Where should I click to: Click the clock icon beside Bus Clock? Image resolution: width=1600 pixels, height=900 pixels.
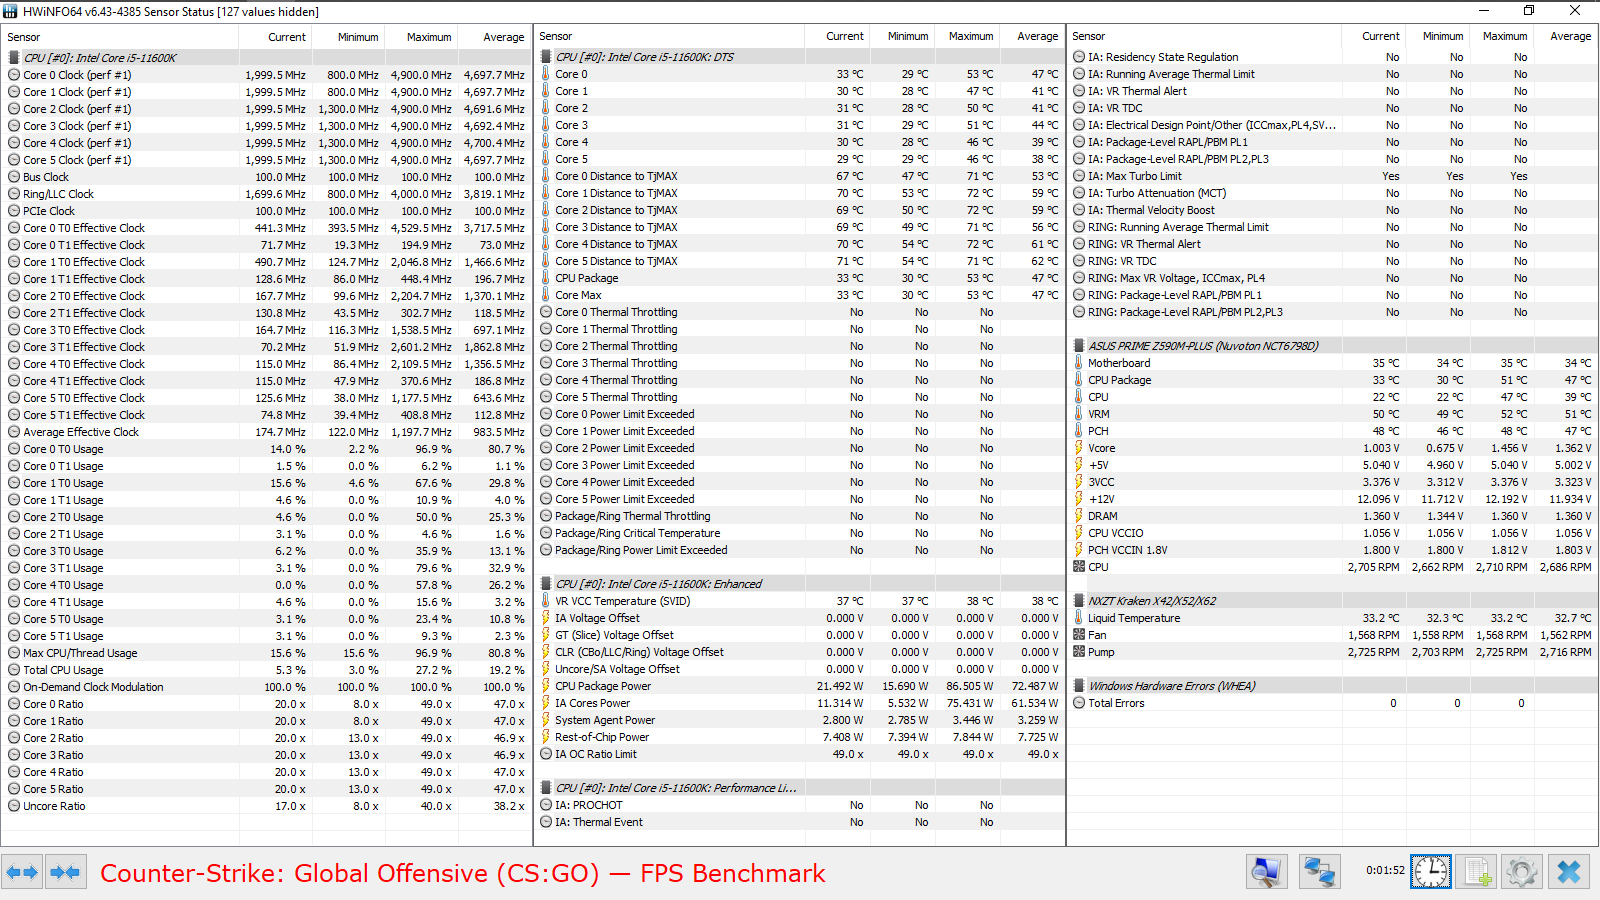tap(14, 177)
